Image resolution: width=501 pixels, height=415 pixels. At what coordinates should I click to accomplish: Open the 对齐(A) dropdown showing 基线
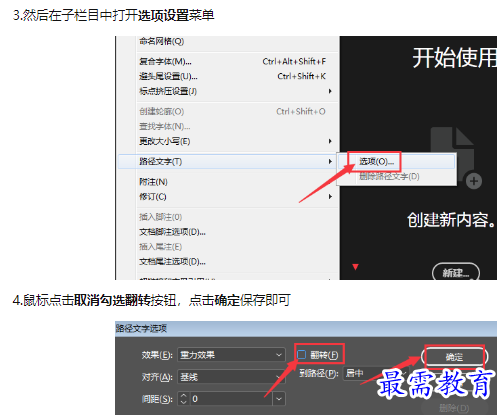tap(231, 377)
